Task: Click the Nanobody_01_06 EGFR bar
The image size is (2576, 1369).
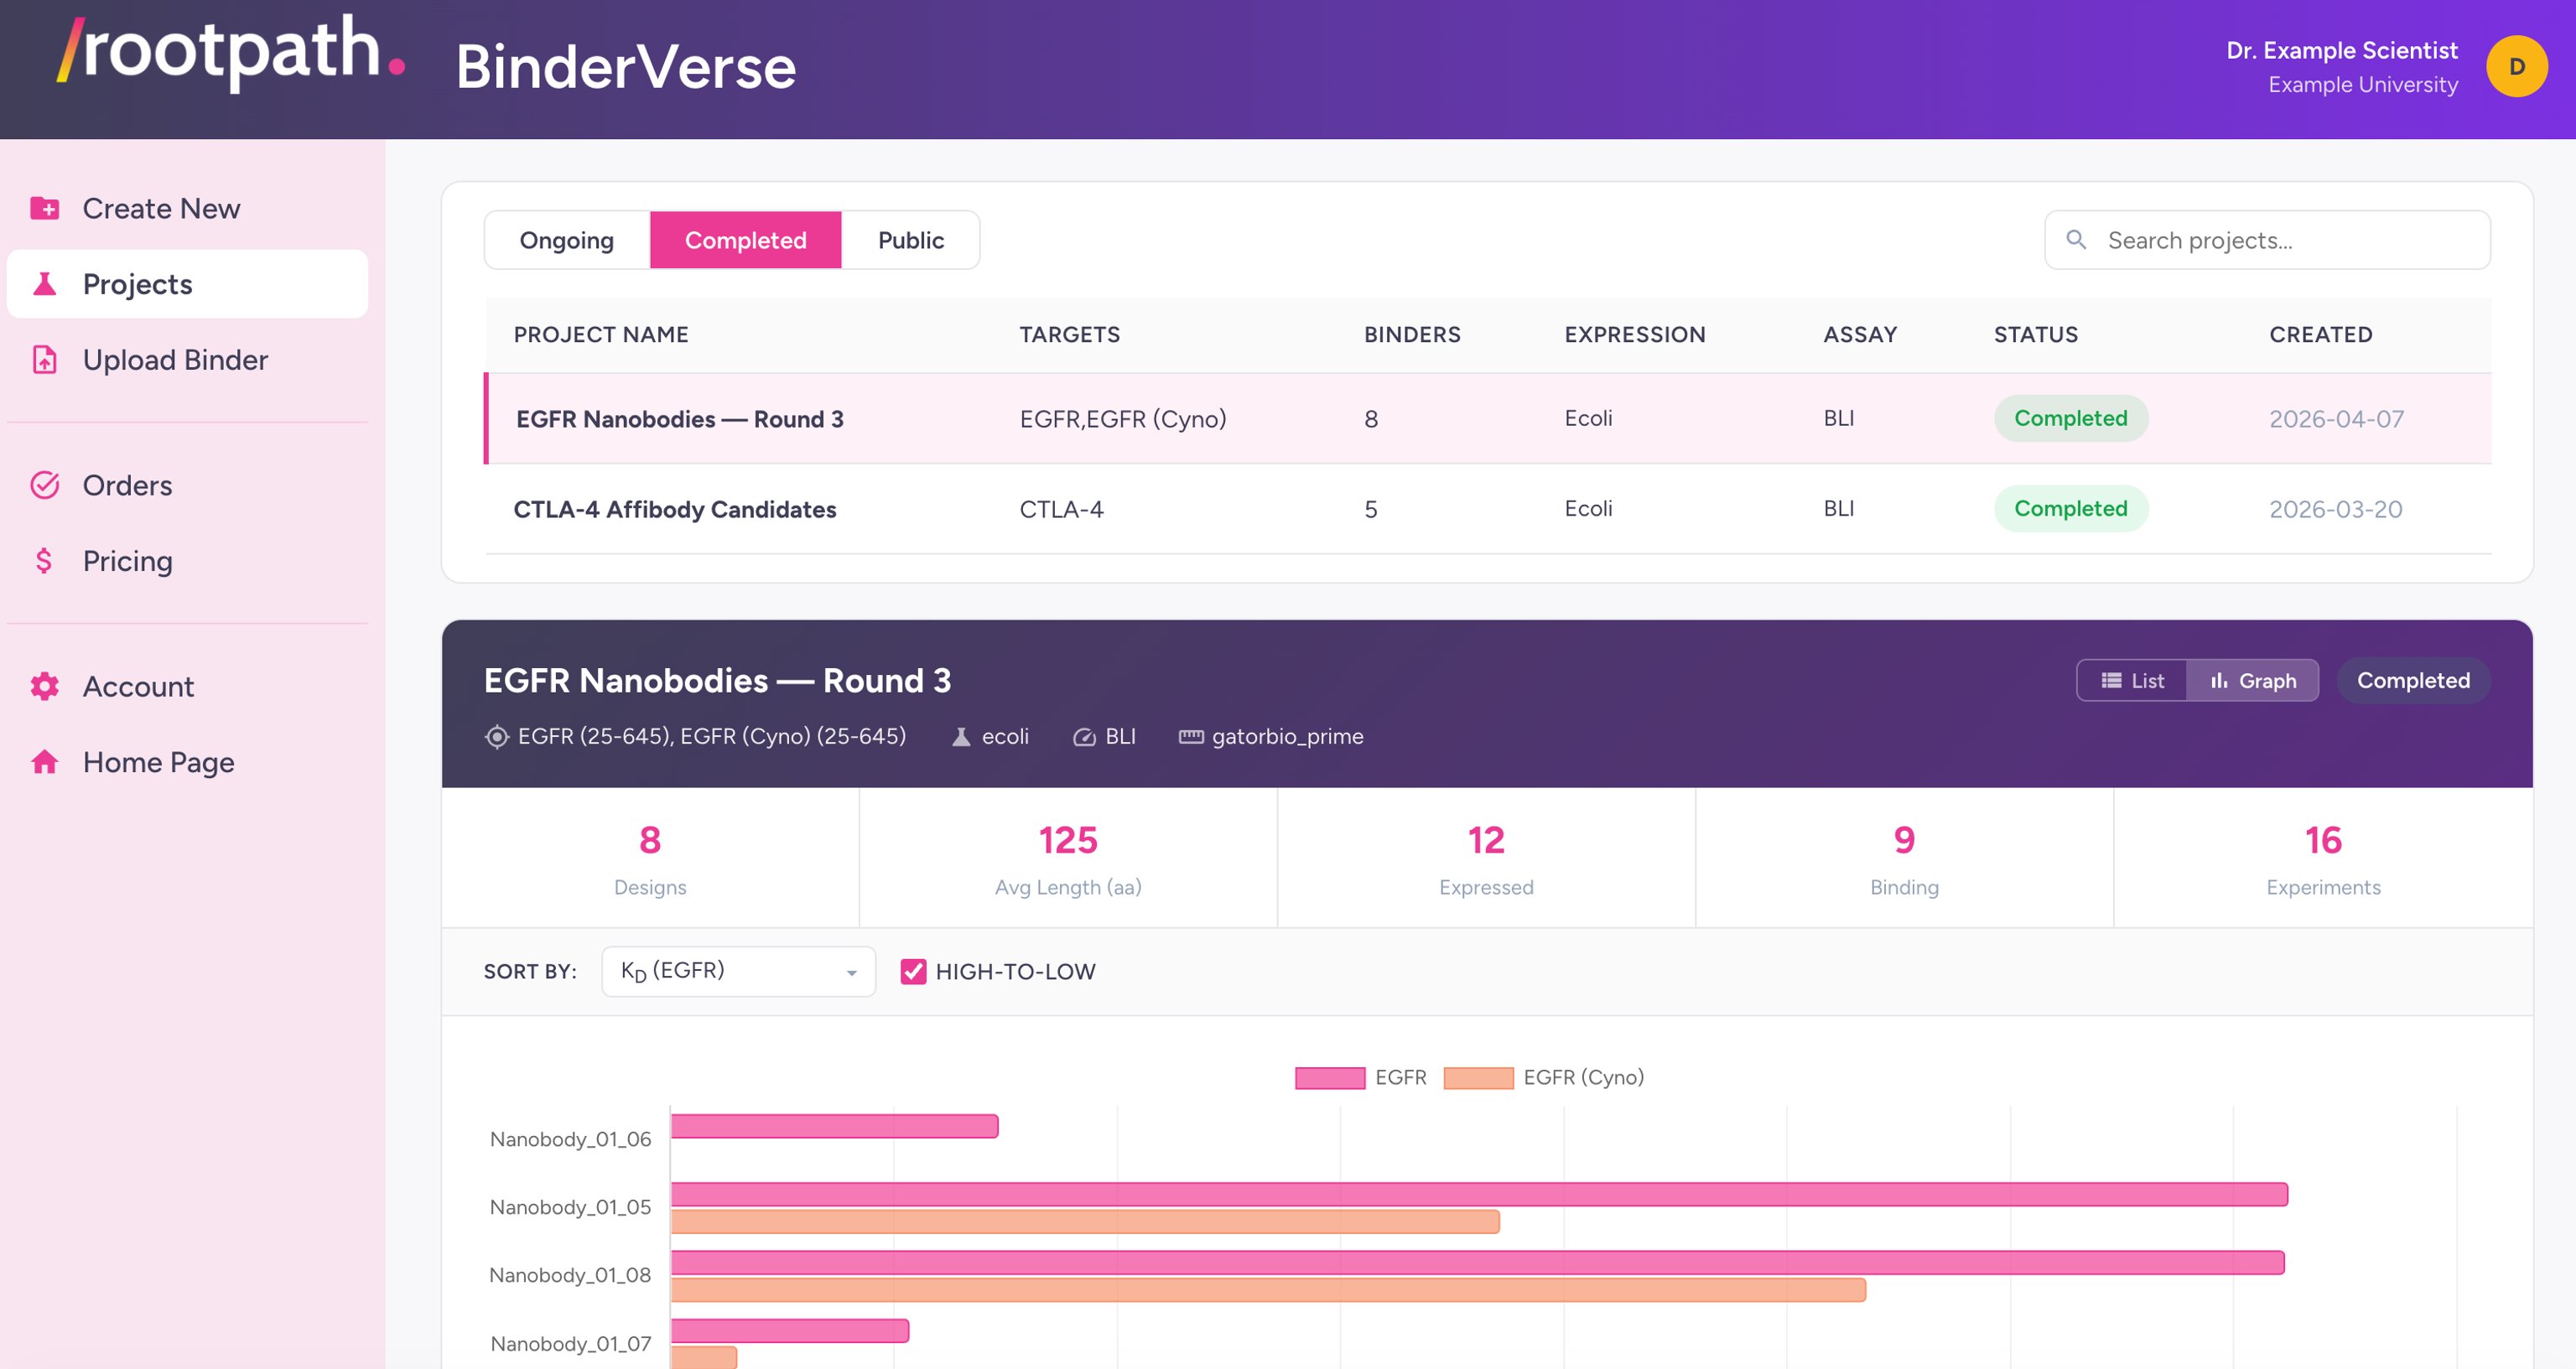Action: click(x=834, y=1126)
